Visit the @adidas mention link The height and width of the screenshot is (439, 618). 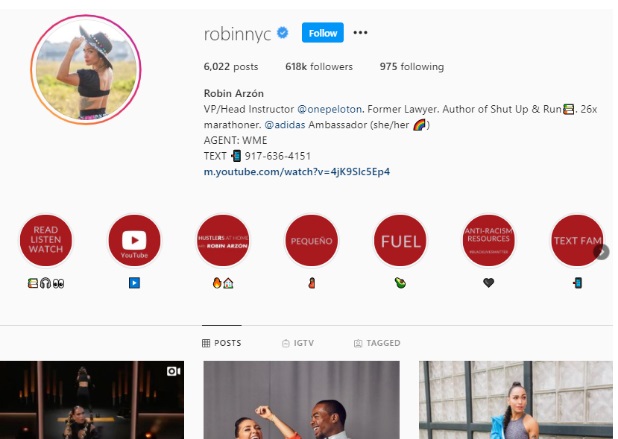(285, 125)
